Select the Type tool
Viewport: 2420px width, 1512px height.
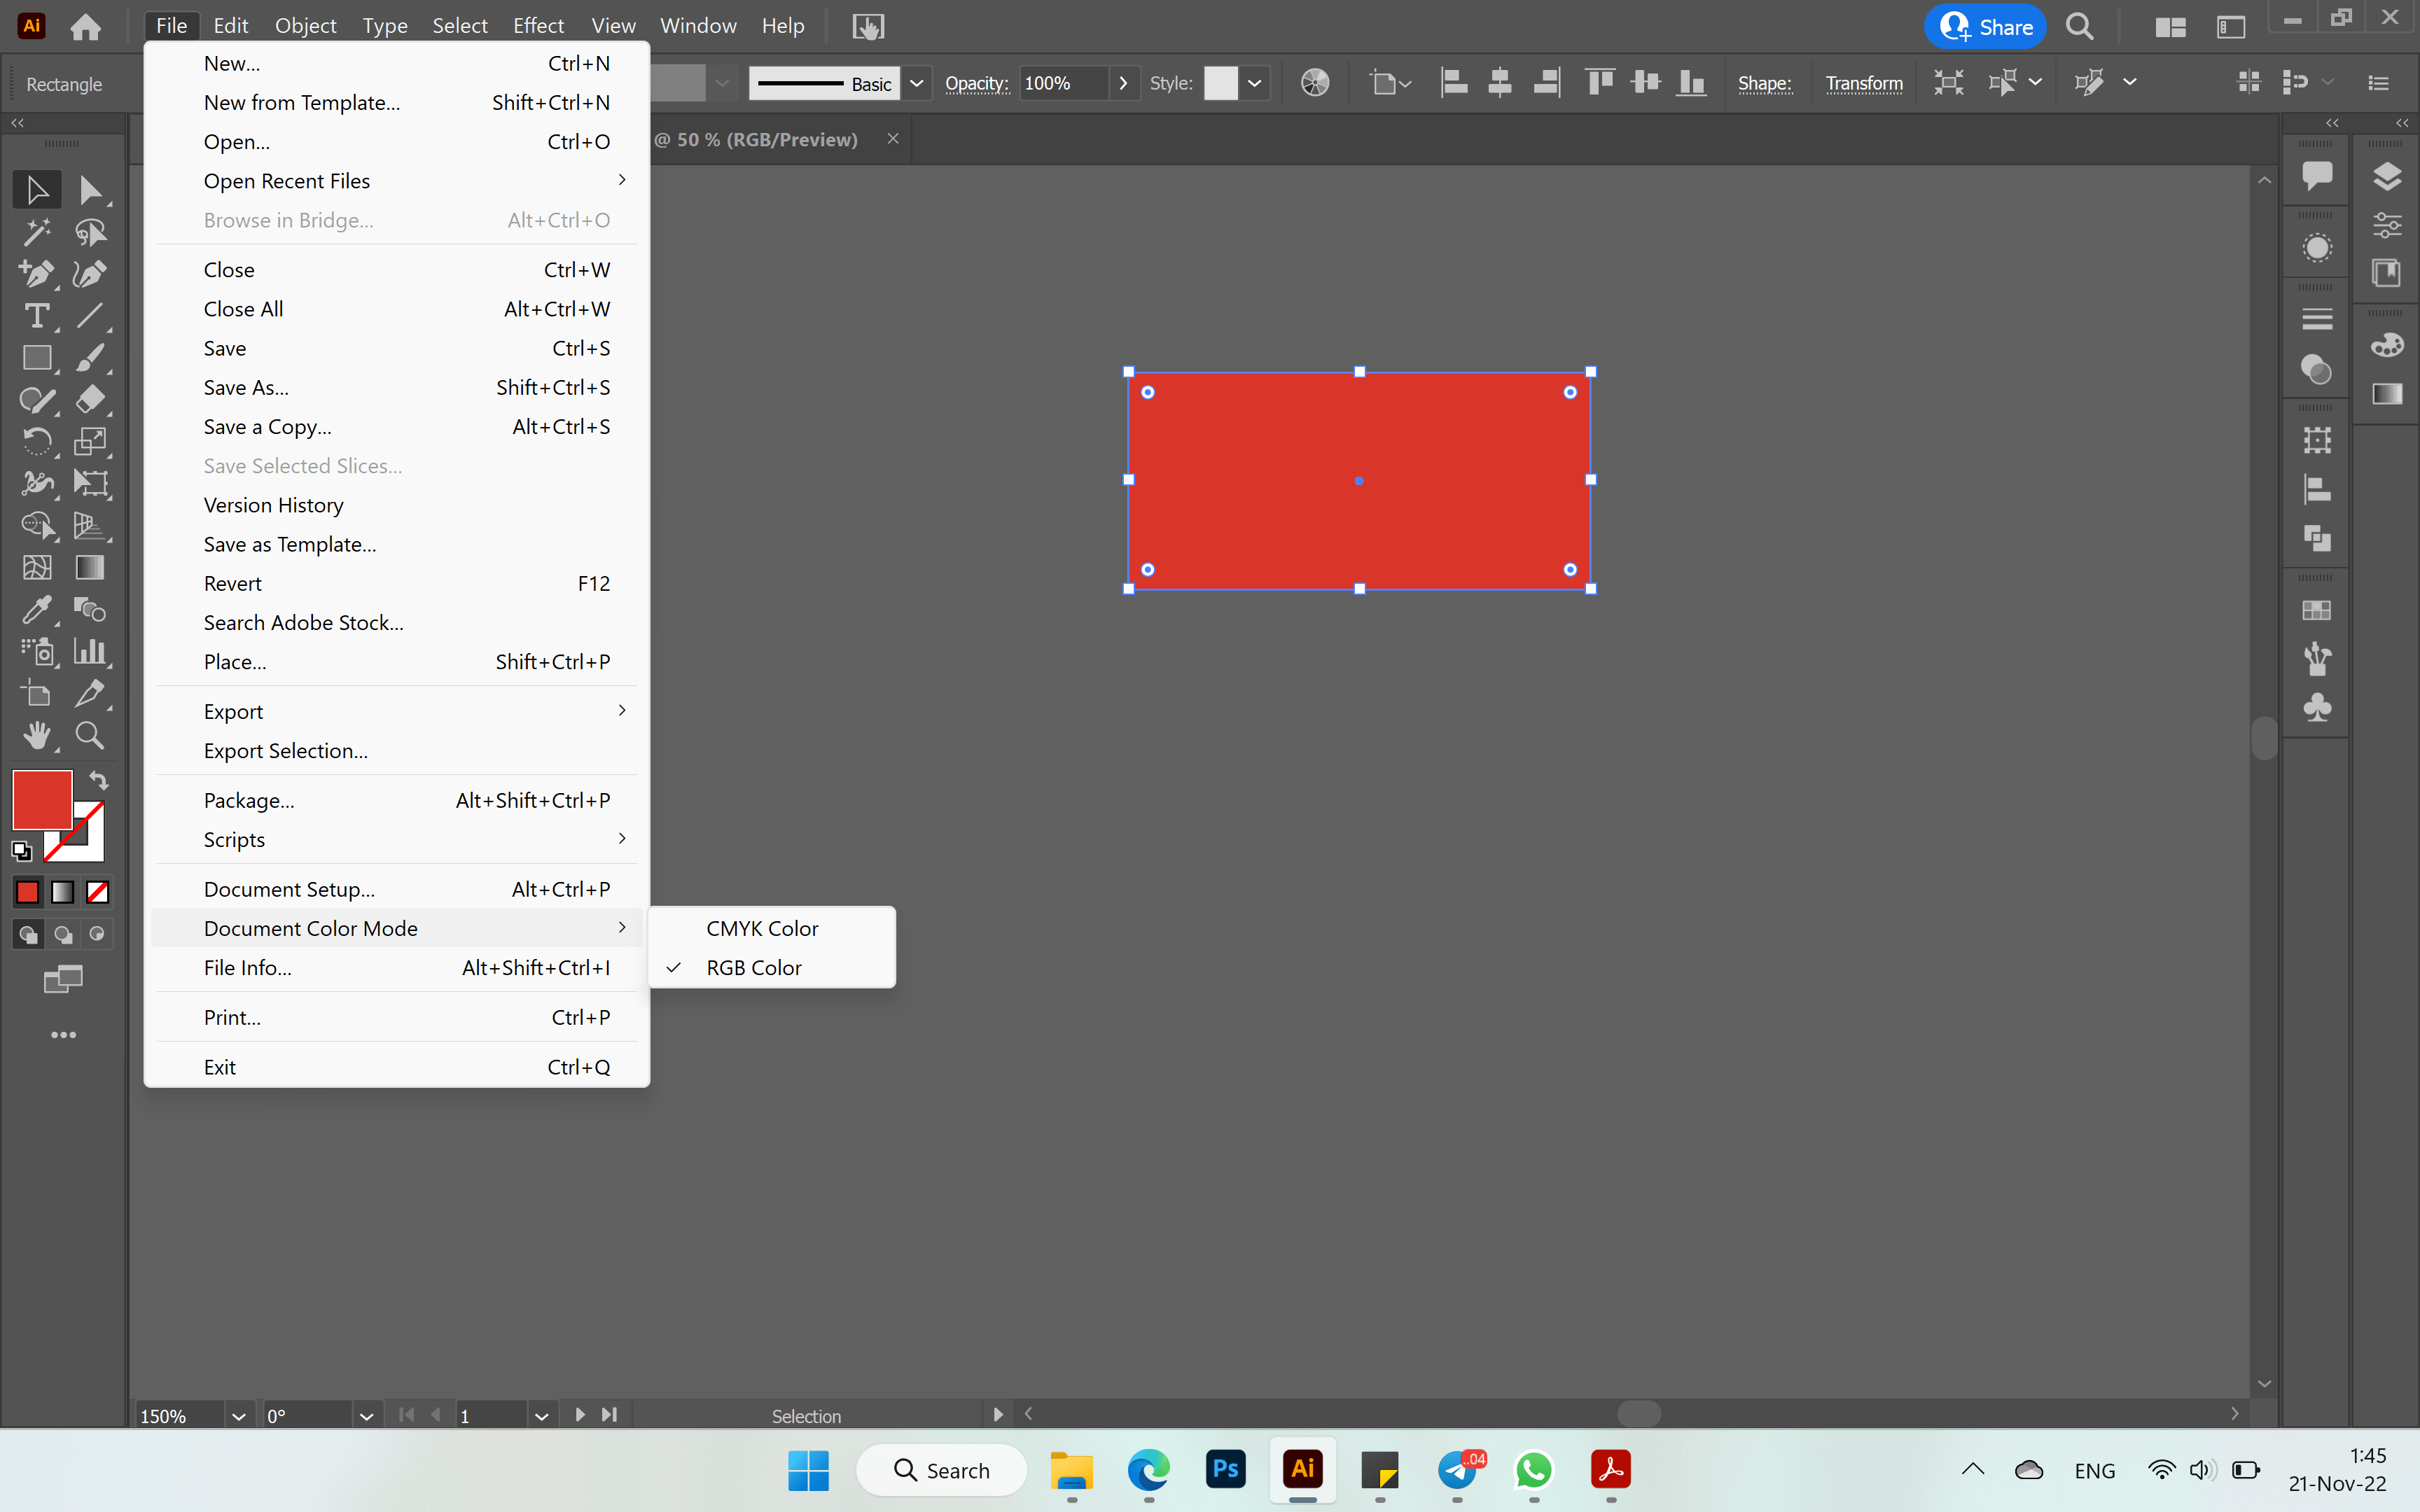tap(37, 317)
